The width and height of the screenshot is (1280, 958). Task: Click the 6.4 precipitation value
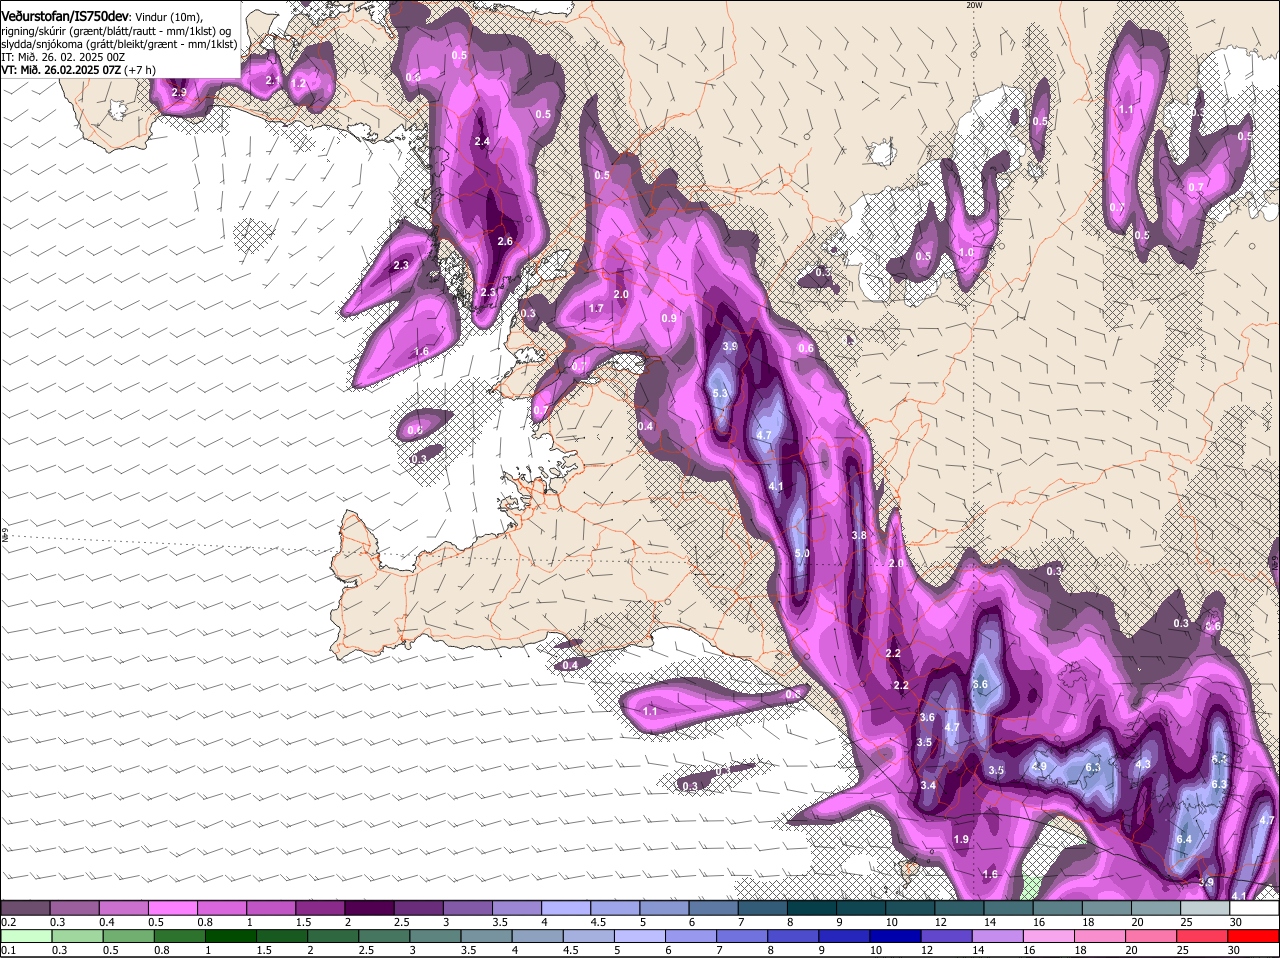1184,839
